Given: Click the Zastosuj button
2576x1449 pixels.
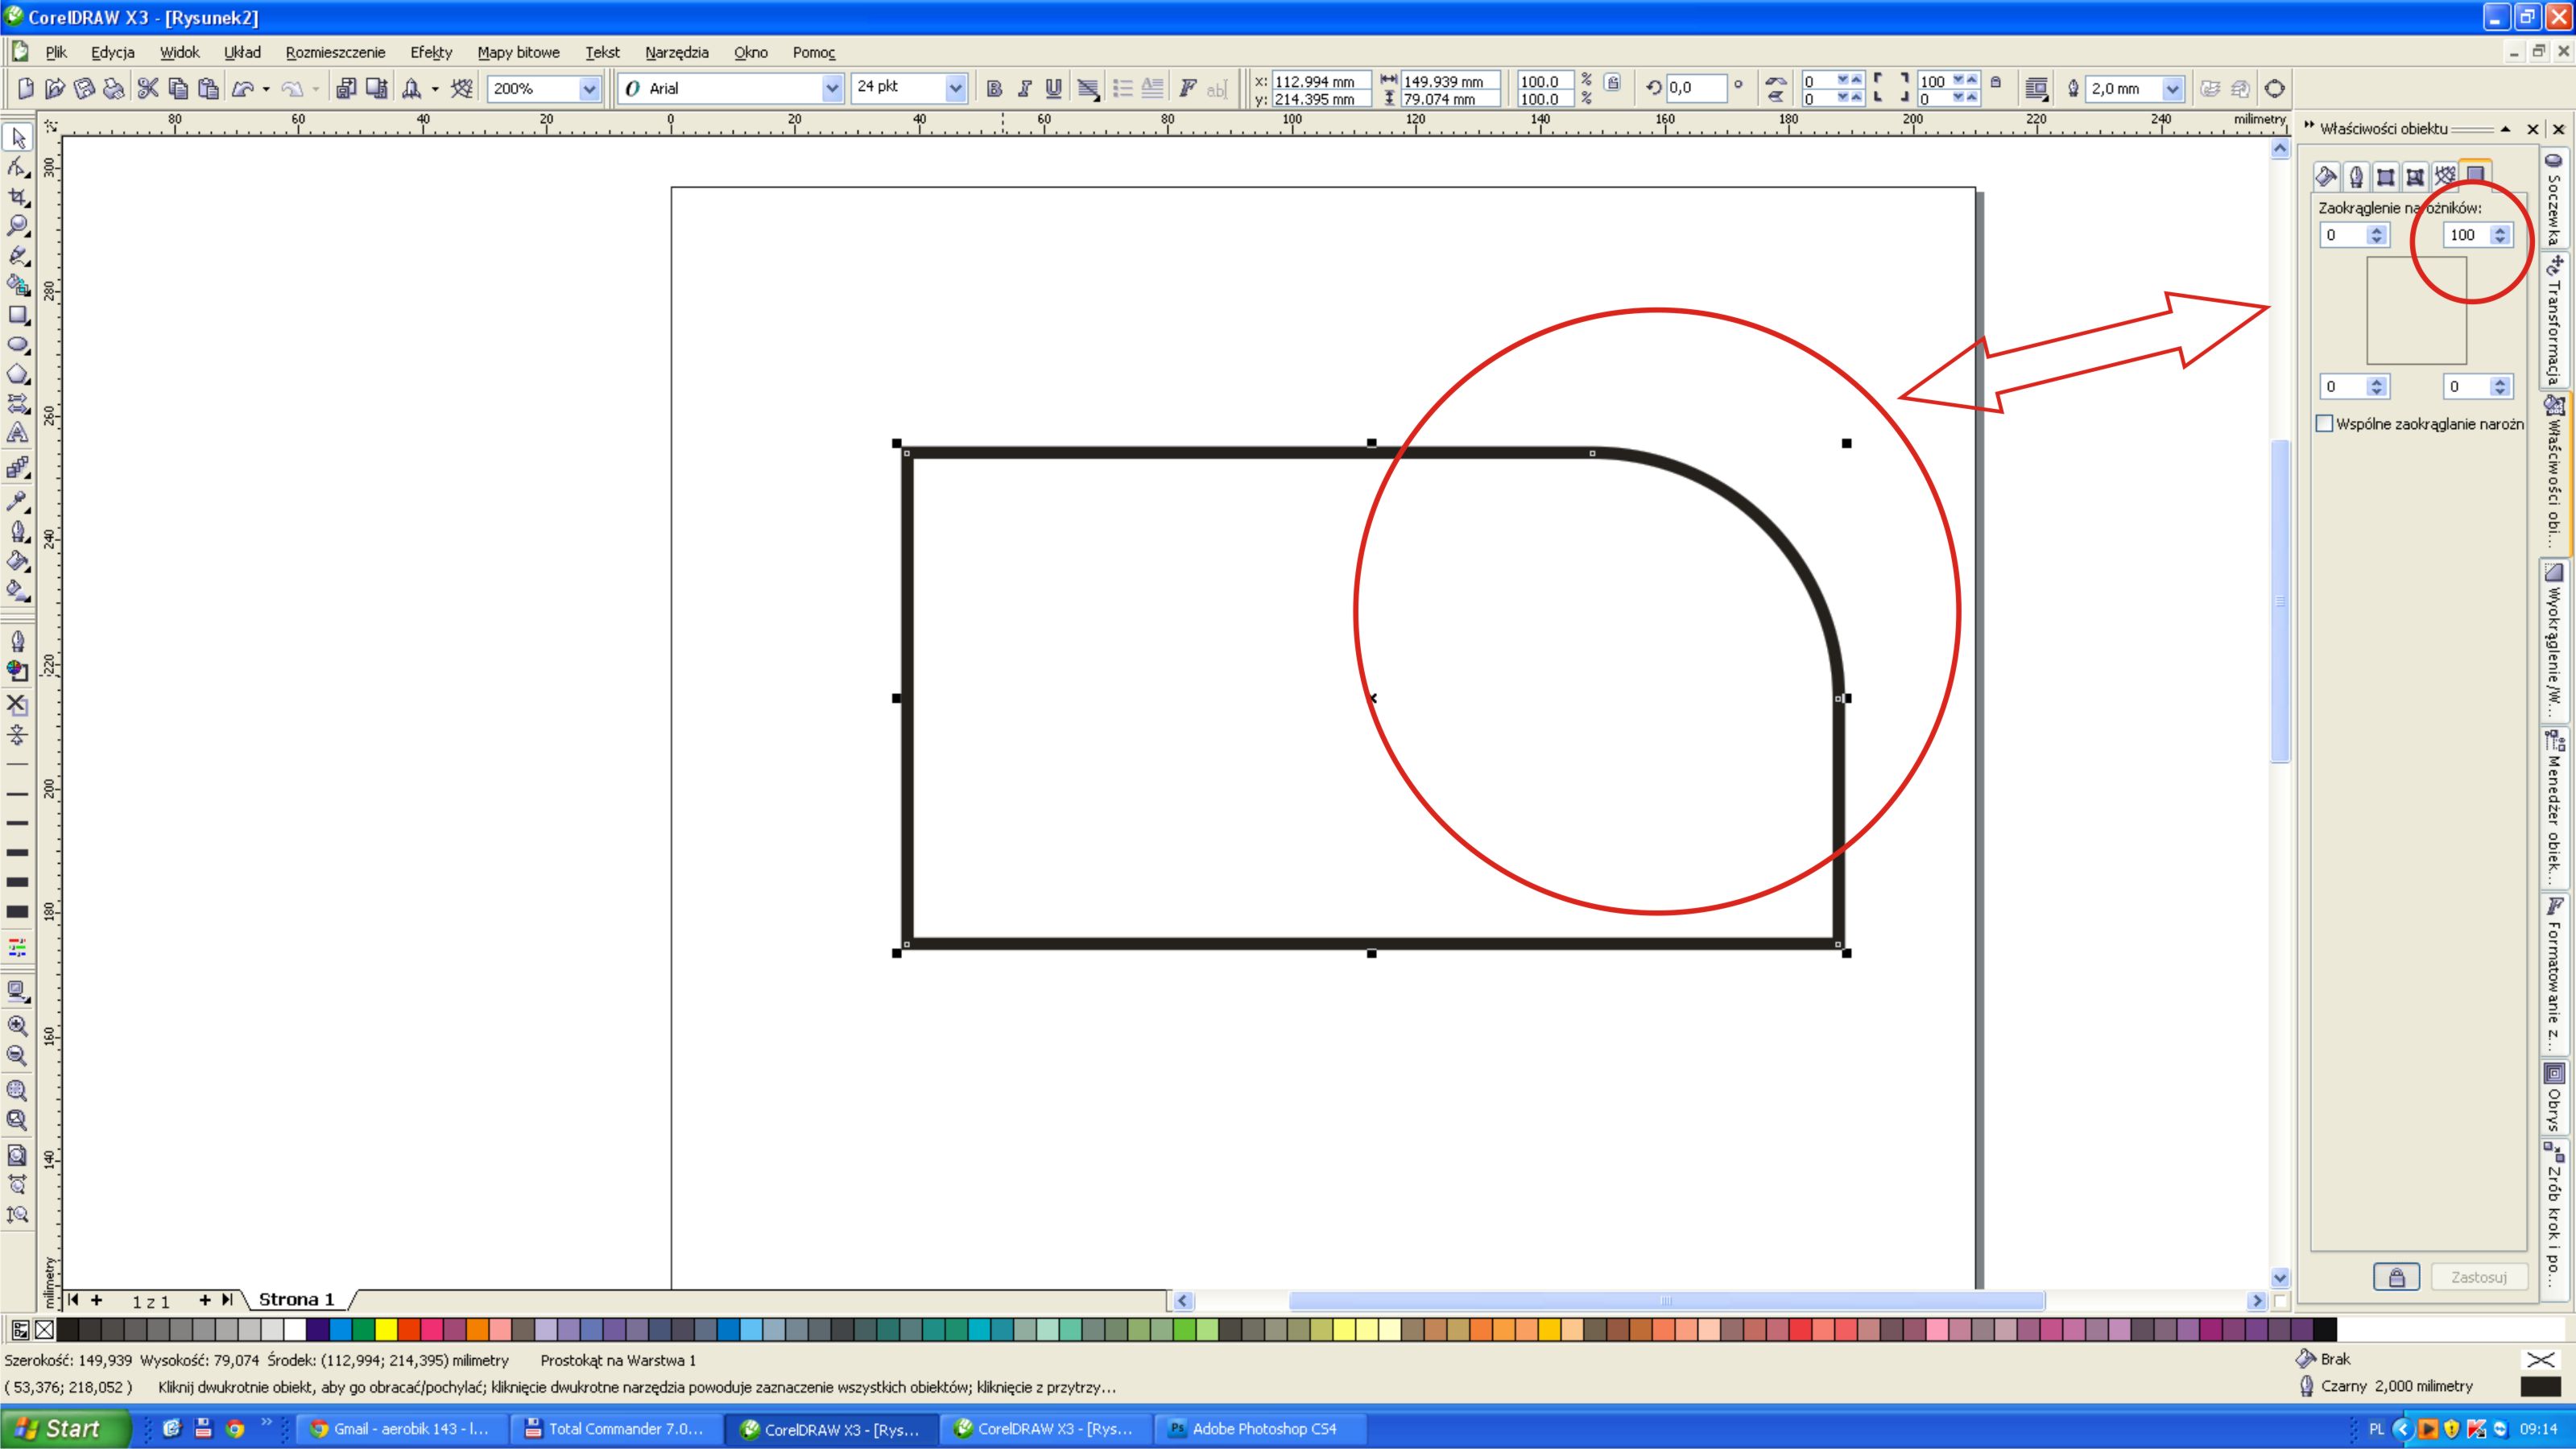Looking at the screenshot, I should tap(2478, 1277).
